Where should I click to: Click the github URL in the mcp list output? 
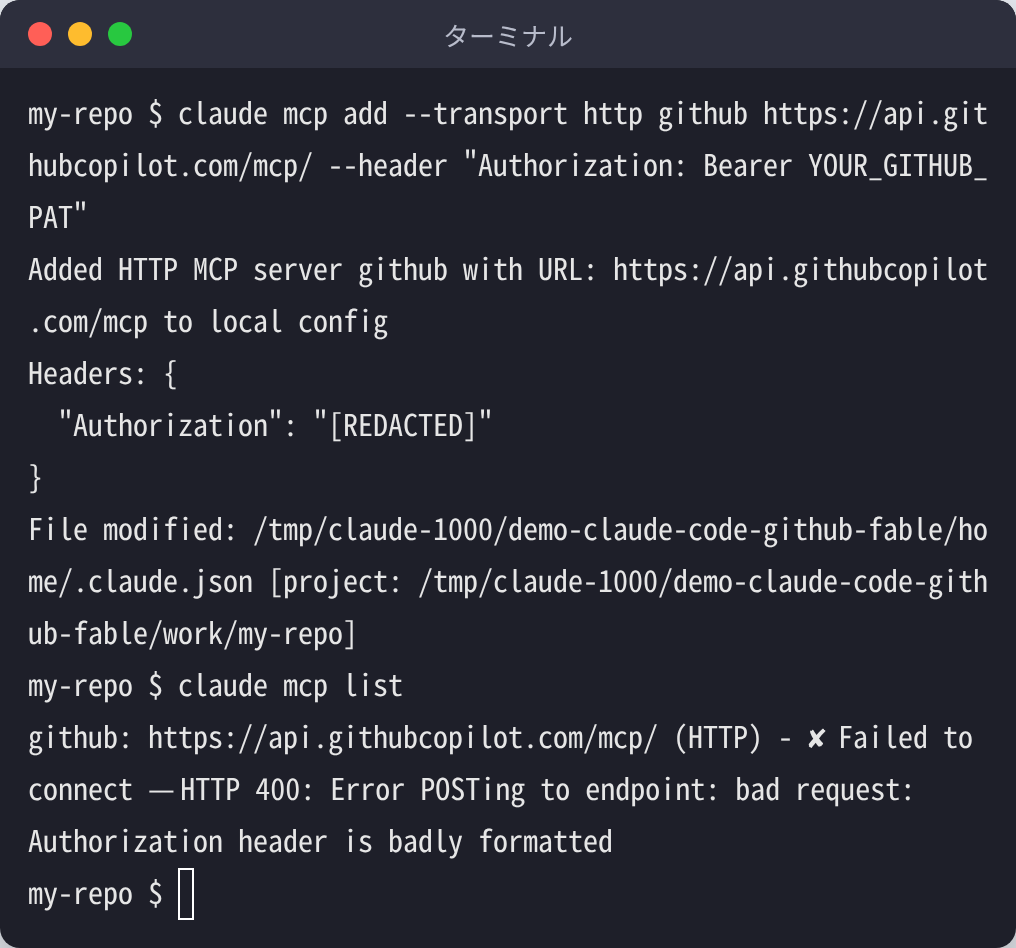[x=402, y=738]
